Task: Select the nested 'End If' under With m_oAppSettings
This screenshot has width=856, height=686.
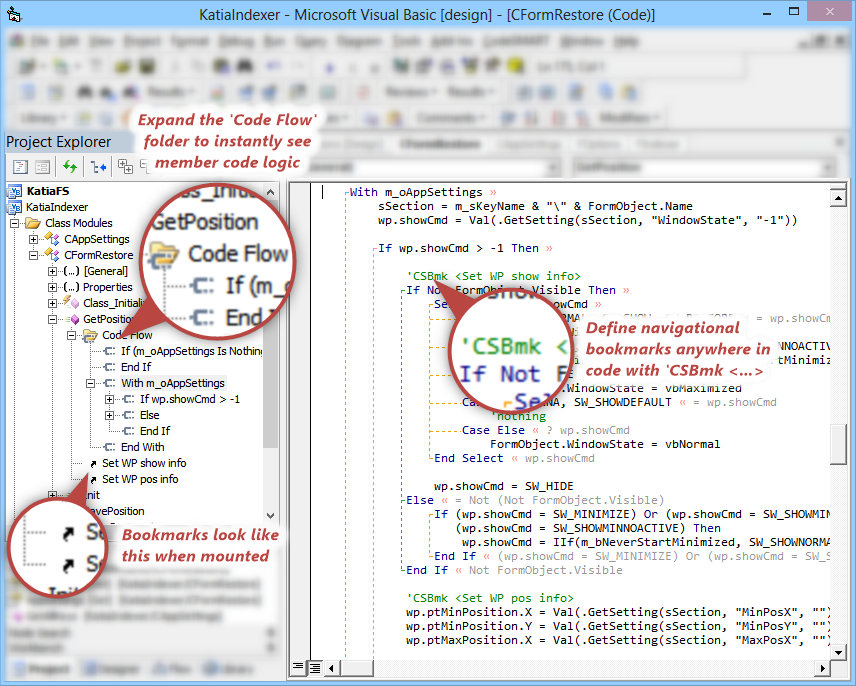Action: click(x=155, y=431)
